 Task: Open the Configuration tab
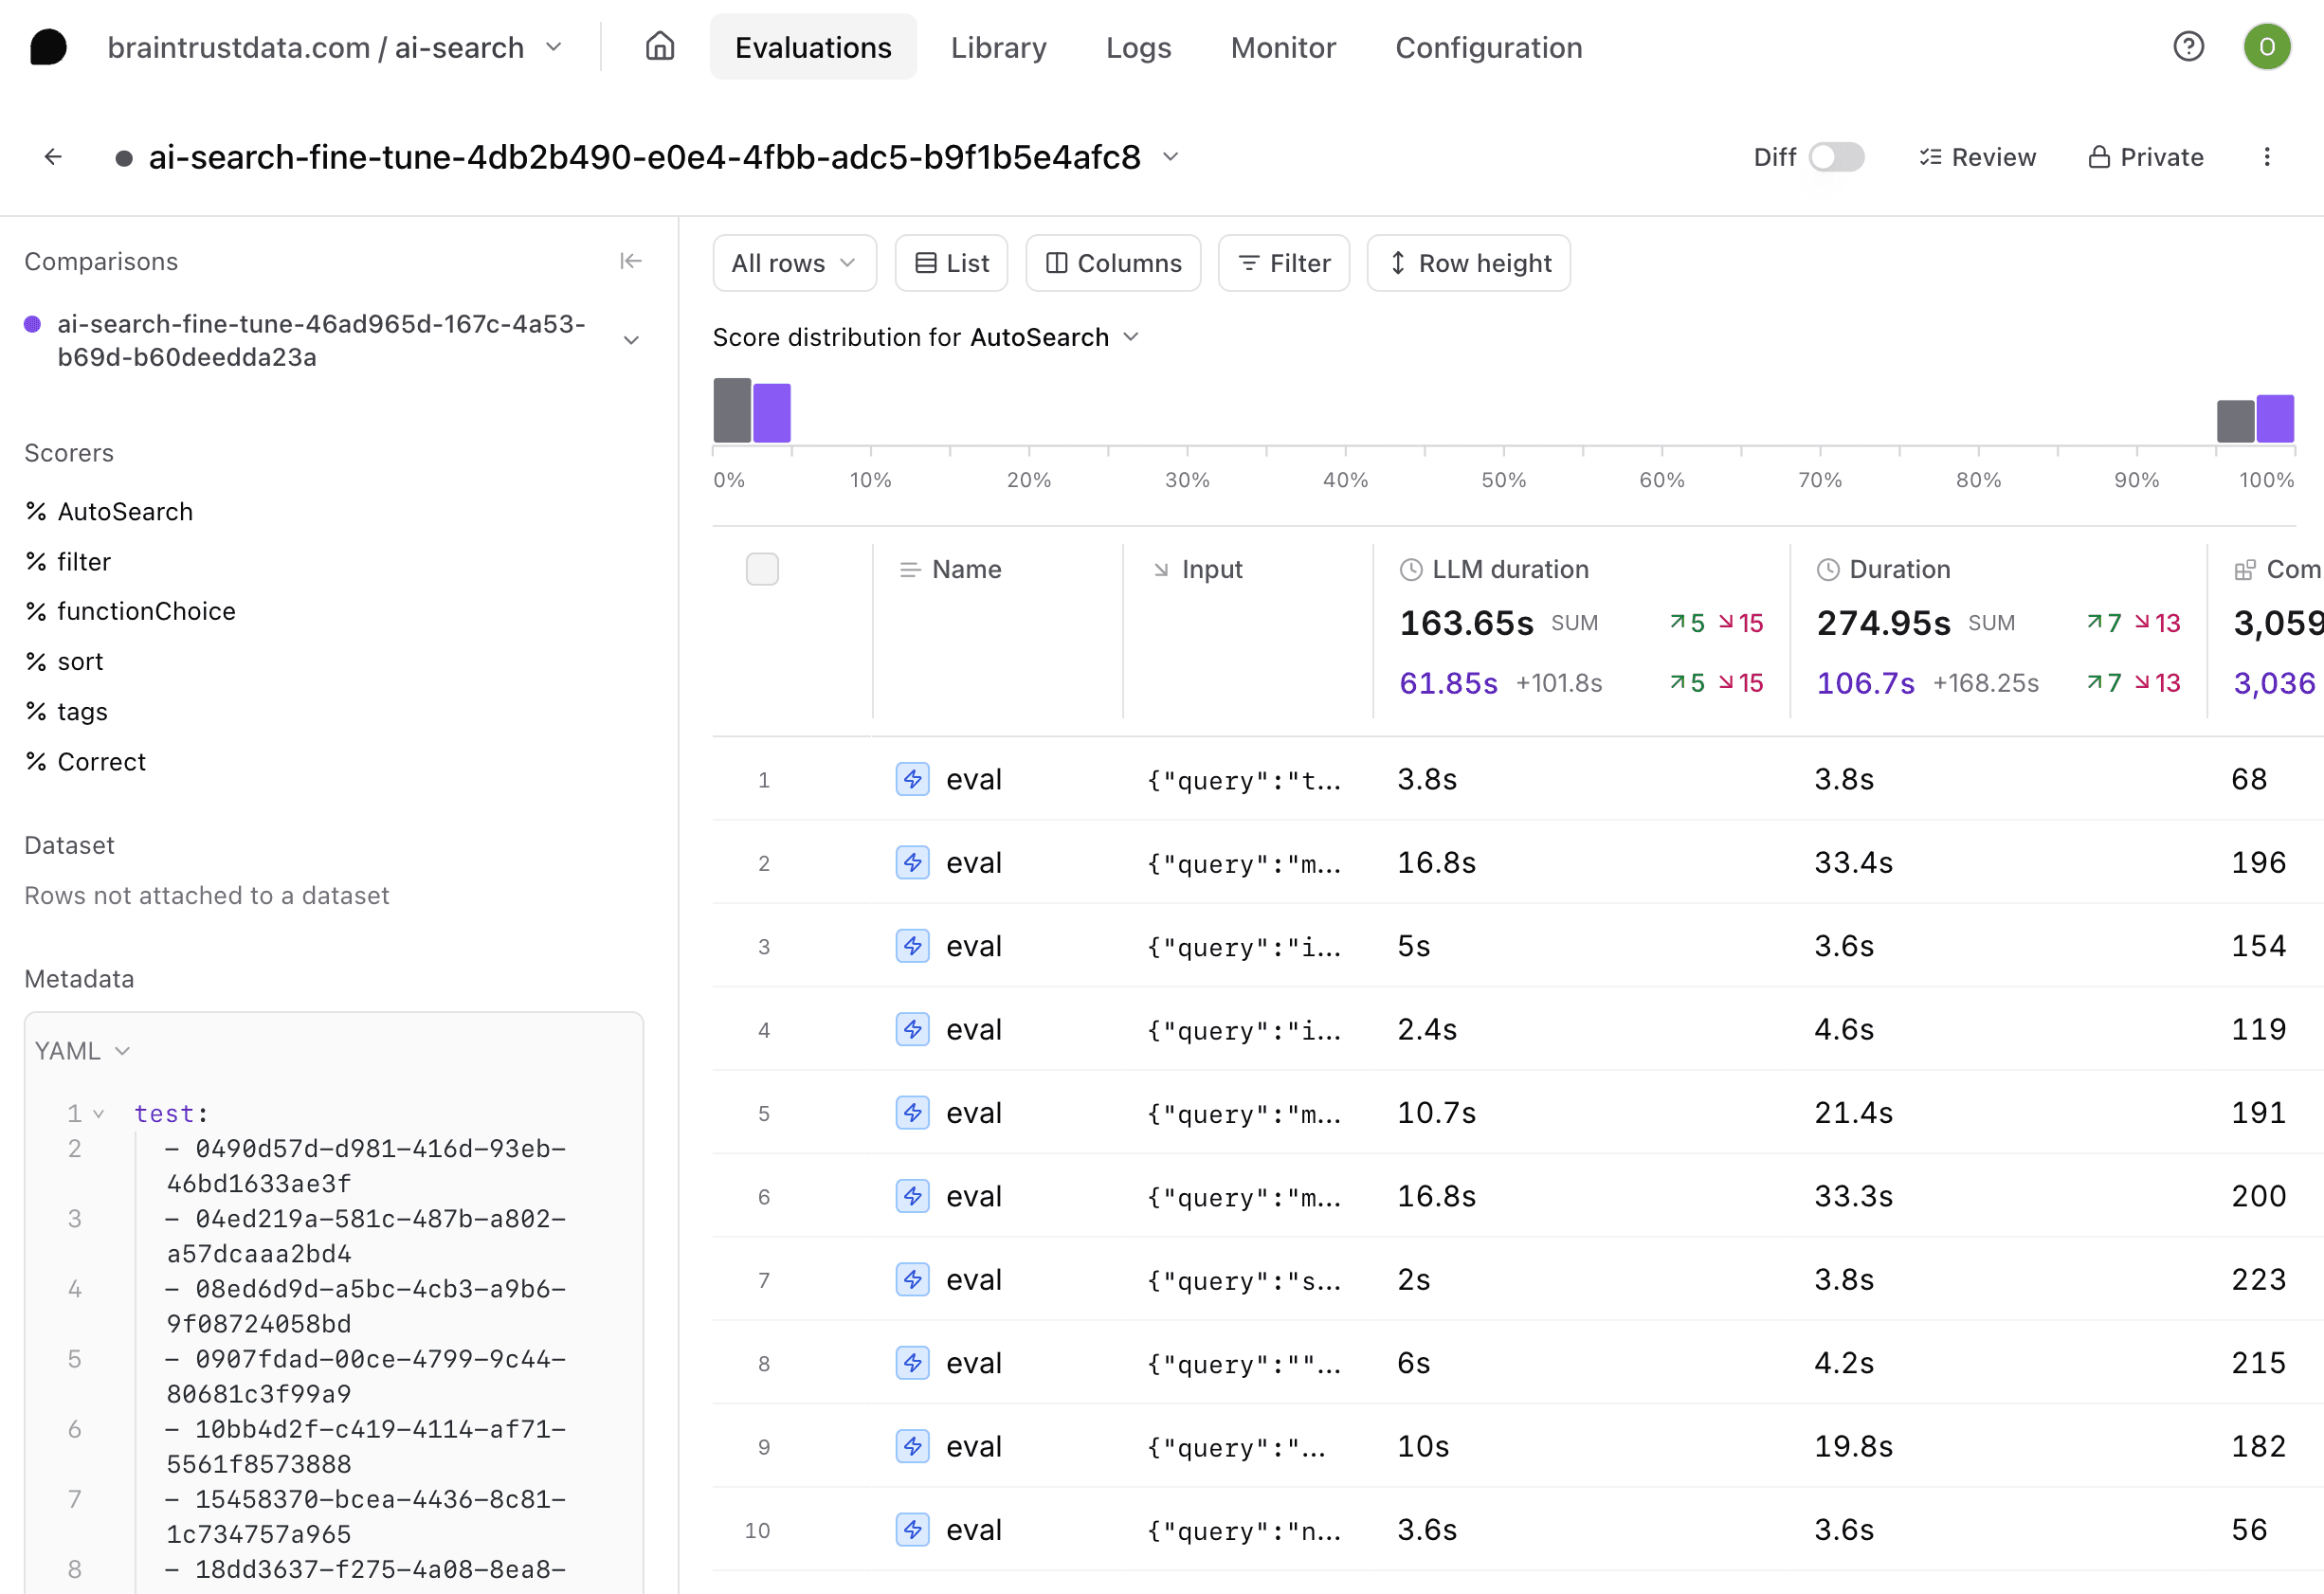click(1488, 47)
